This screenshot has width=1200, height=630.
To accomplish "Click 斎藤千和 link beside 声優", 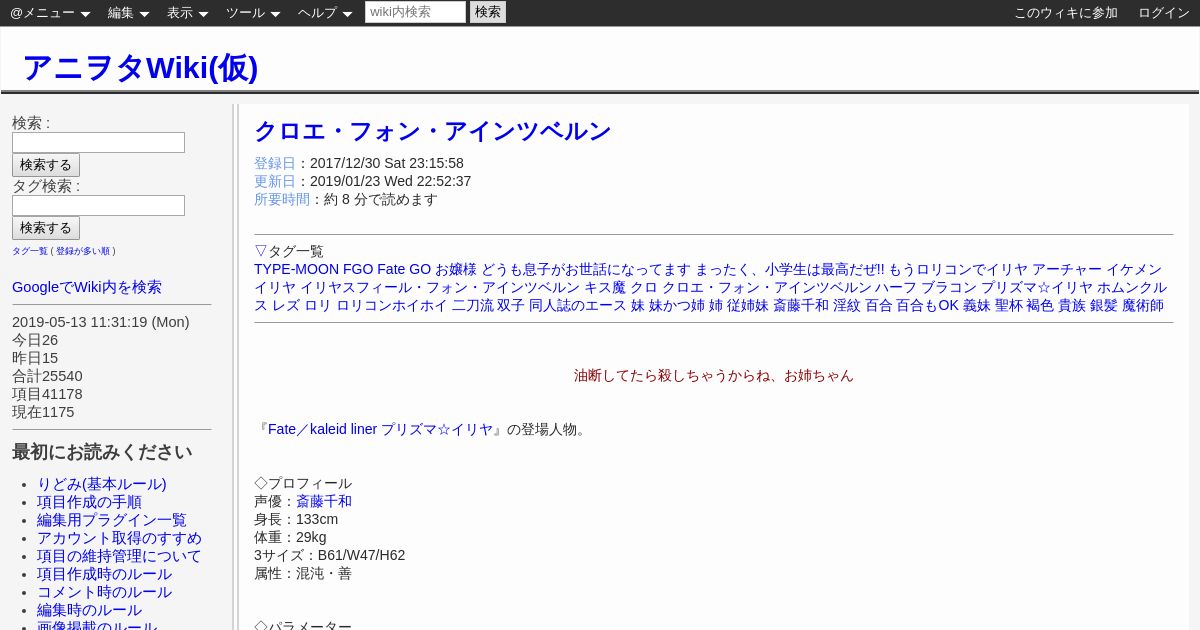I will [x=324, y=501].
